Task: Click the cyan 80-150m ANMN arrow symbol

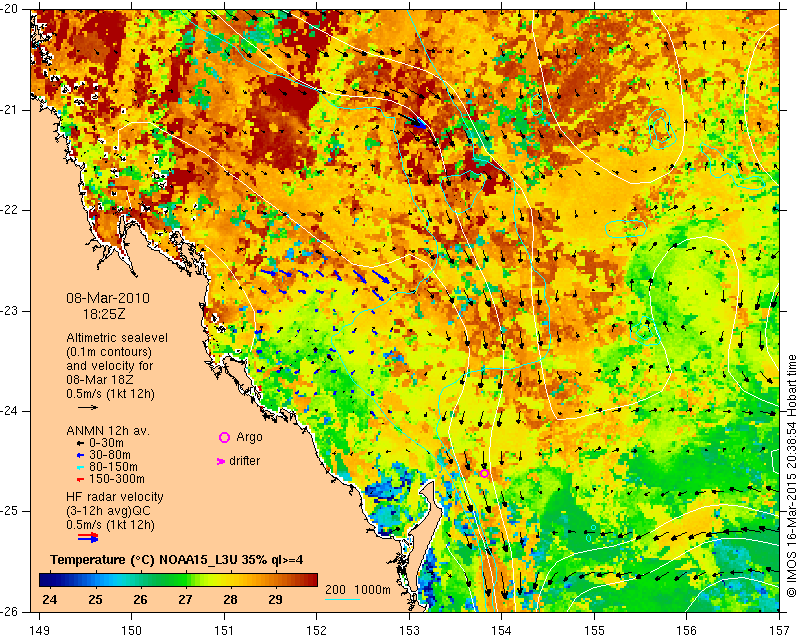Action: [80, 467]
